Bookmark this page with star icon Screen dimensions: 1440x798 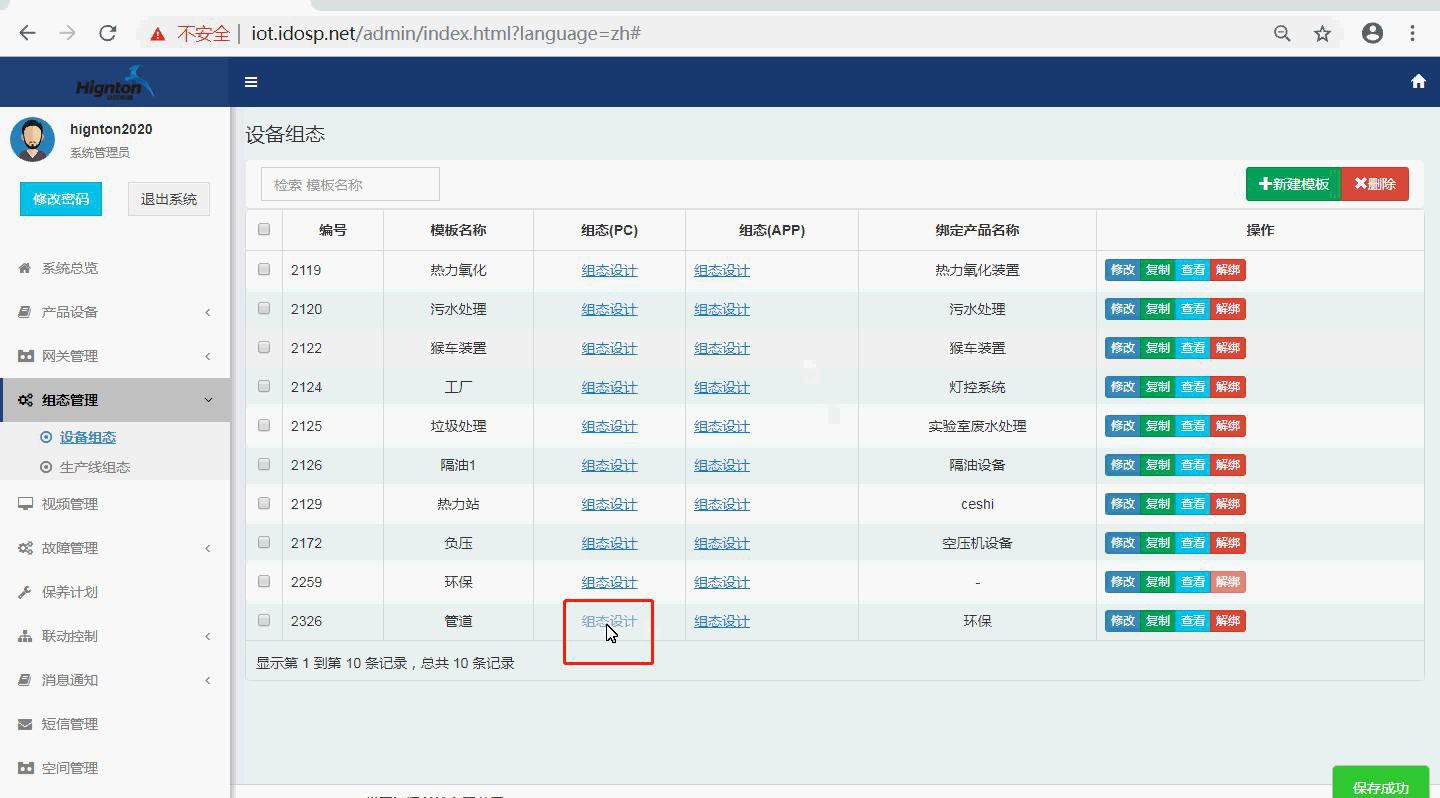click(x=1322, y=34)
